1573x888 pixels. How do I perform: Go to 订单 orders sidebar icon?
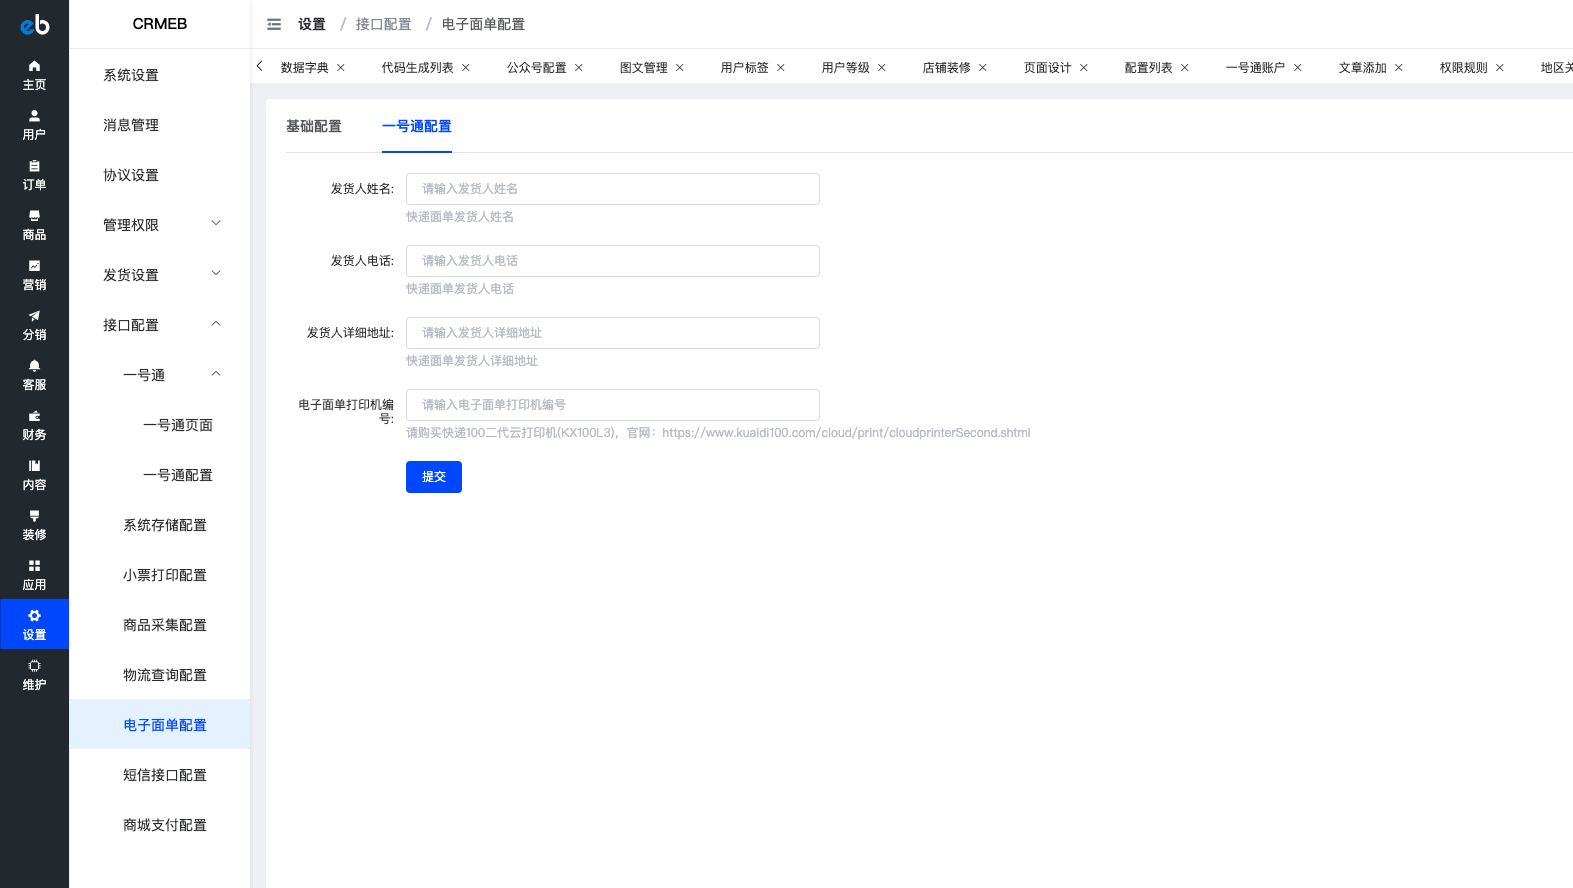(x=34, y=175)
